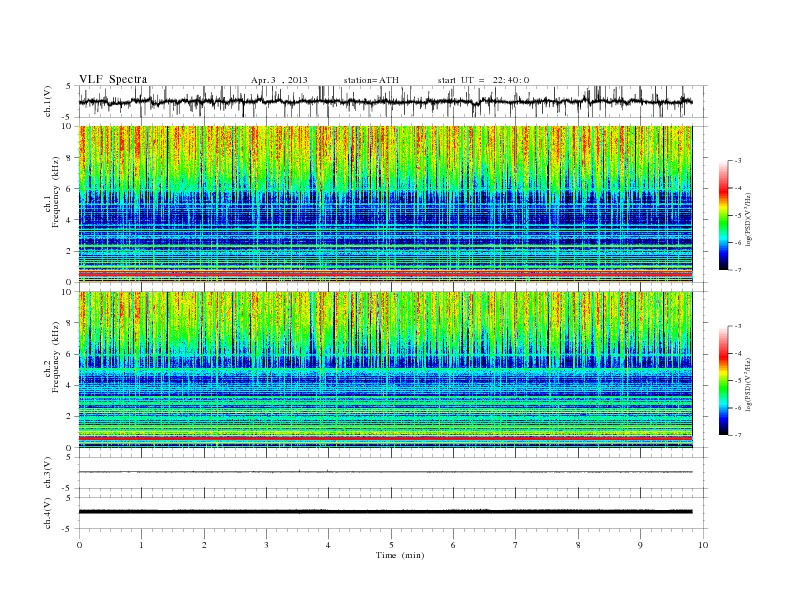The width and height of the screenshot is (792, 612).
Task: Click the 'station=ATH' label
Action: [371, 80]
